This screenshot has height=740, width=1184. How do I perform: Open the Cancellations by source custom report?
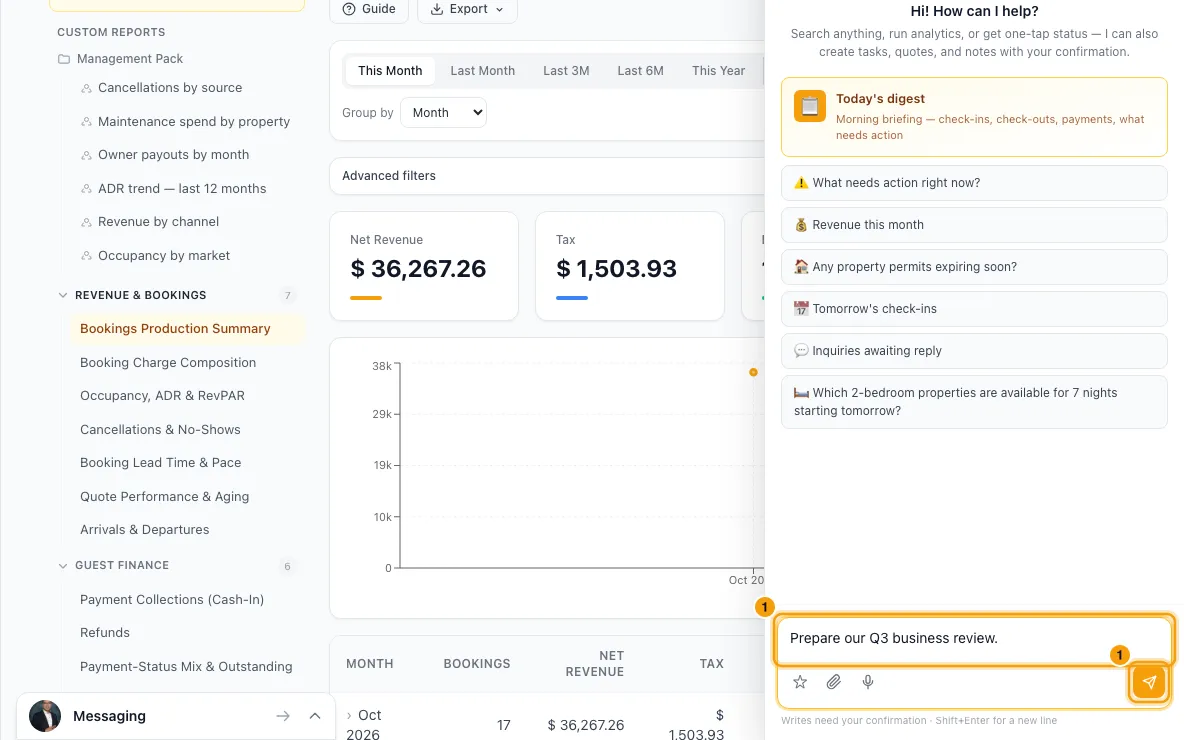[x=170, y=88]
